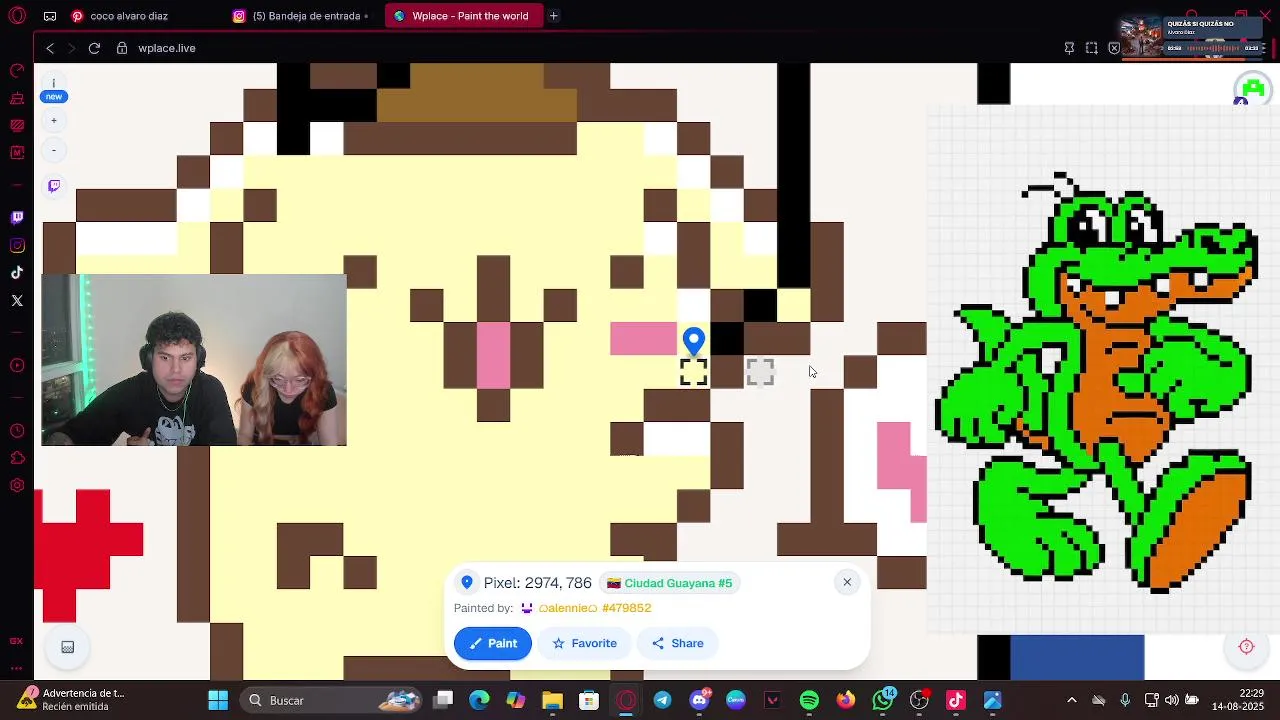Select the 'Wplace - Paint the world' tab
Image resolution: width=1280 pixels, height=720 pixels.
pyautogui.click(x=464, y=16)
